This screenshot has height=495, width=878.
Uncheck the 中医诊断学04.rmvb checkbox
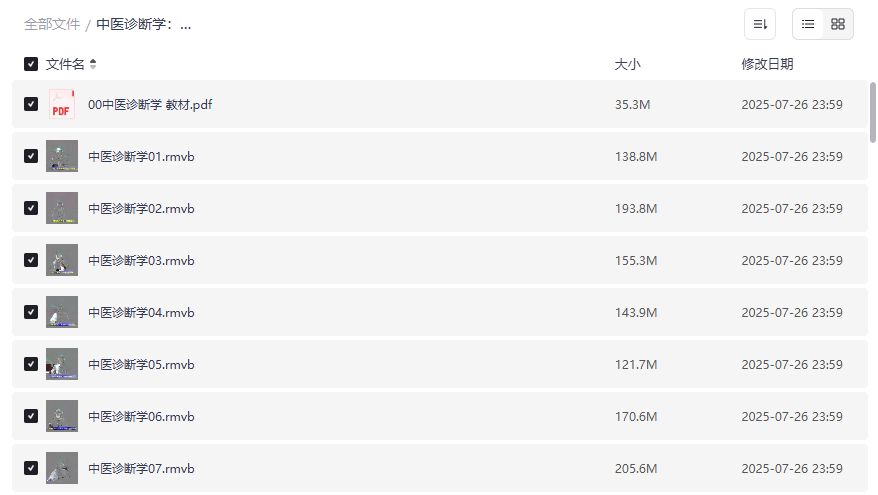point(31,312)
